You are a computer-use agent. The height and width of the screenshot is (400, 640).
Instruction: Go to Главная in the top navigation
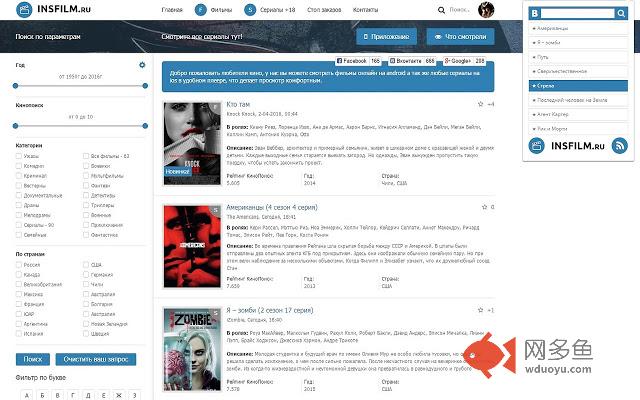(172, 10)
